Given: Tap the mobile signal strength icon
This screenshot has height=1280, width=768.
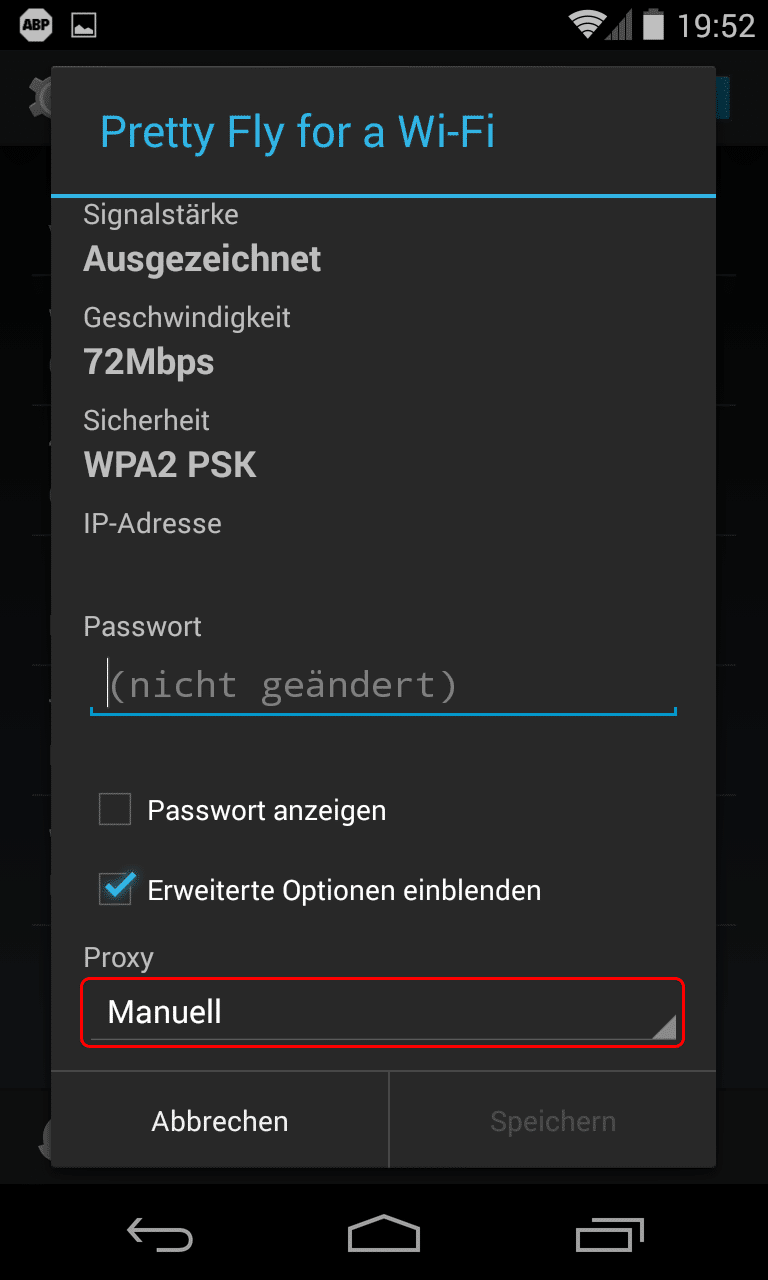Looking at the screenshot, I should [x=620, y=26].
